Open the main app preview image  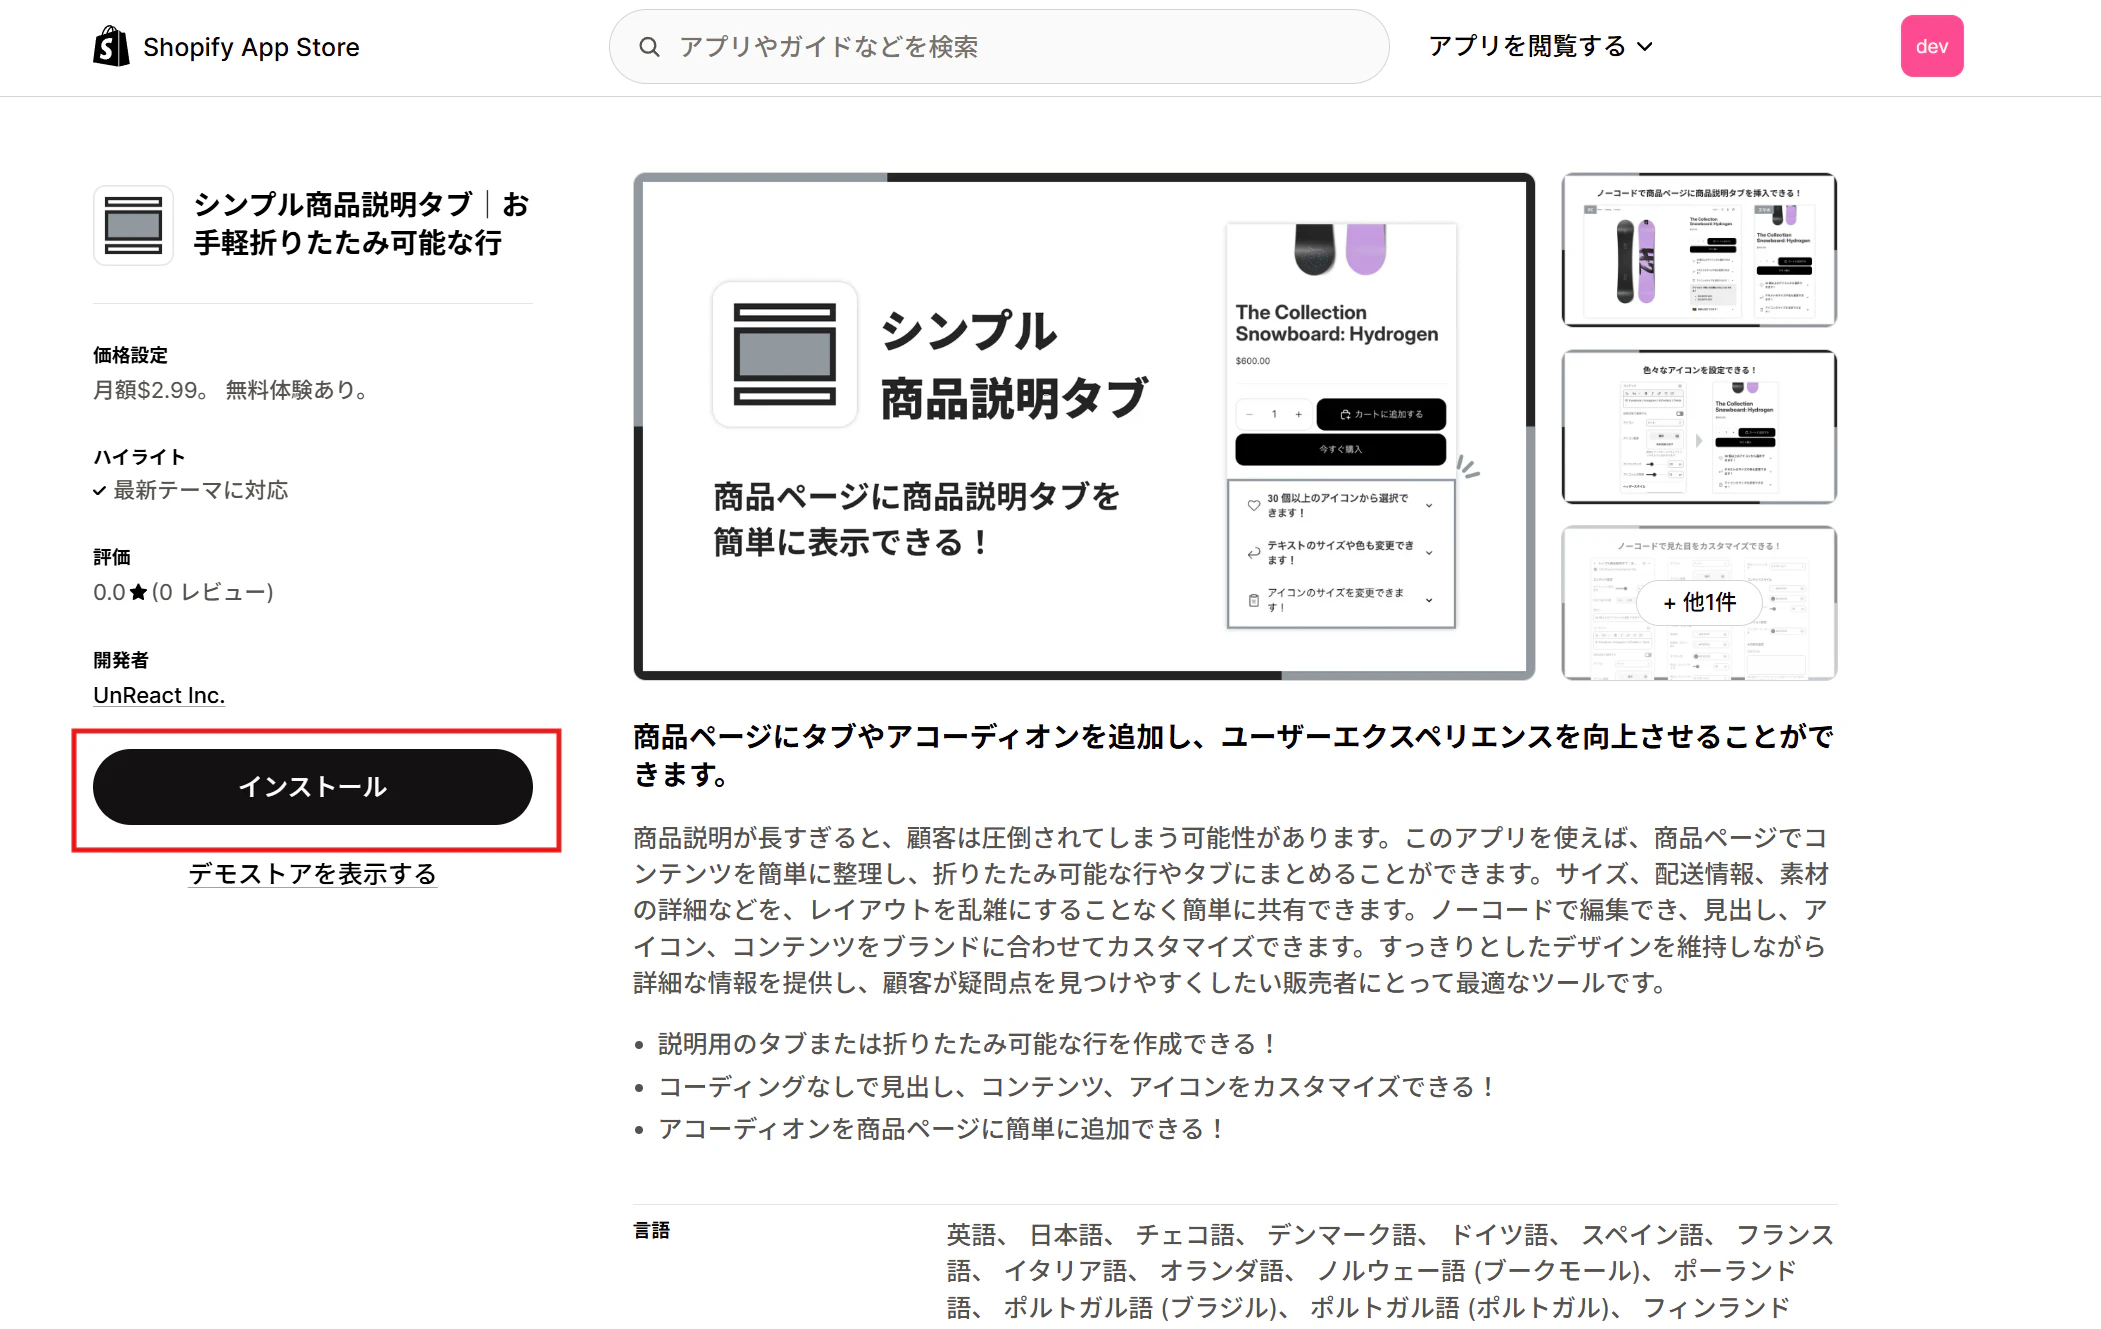pyautogui.click(x=1084, y=427)
